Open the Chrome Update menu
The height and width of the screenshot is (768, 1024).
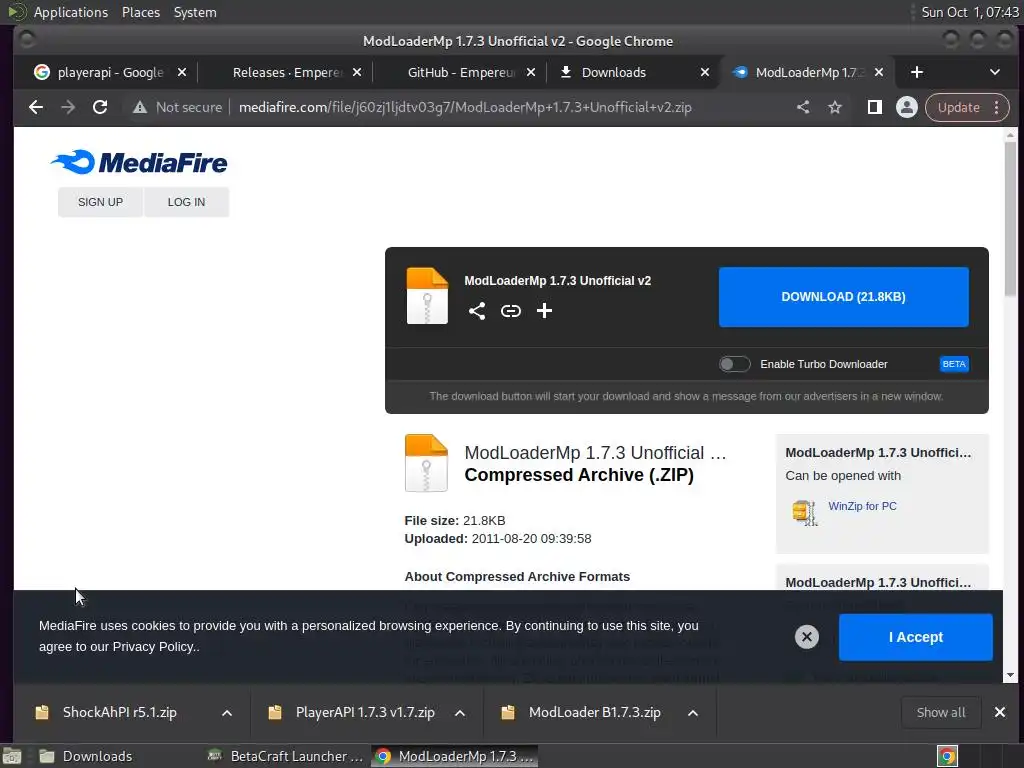[x=967, y=107]
